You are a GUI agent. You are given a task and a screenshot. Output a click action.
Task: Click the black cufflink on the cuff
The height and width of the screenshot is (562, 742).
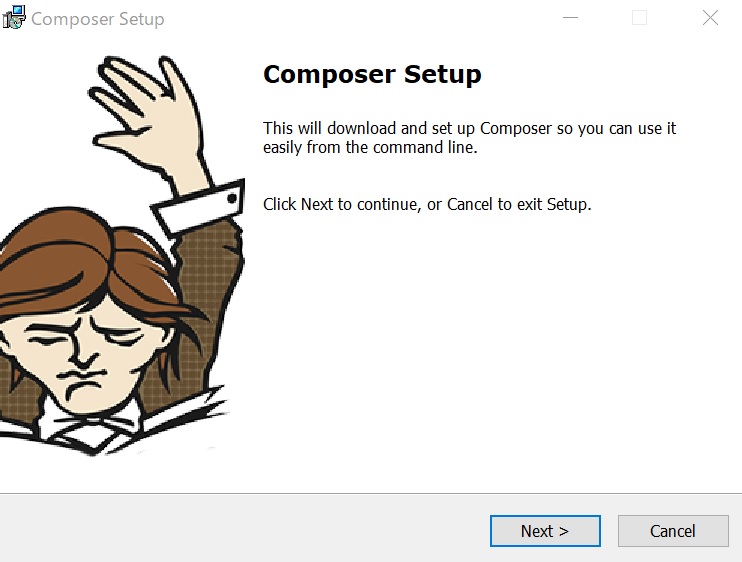232,198
